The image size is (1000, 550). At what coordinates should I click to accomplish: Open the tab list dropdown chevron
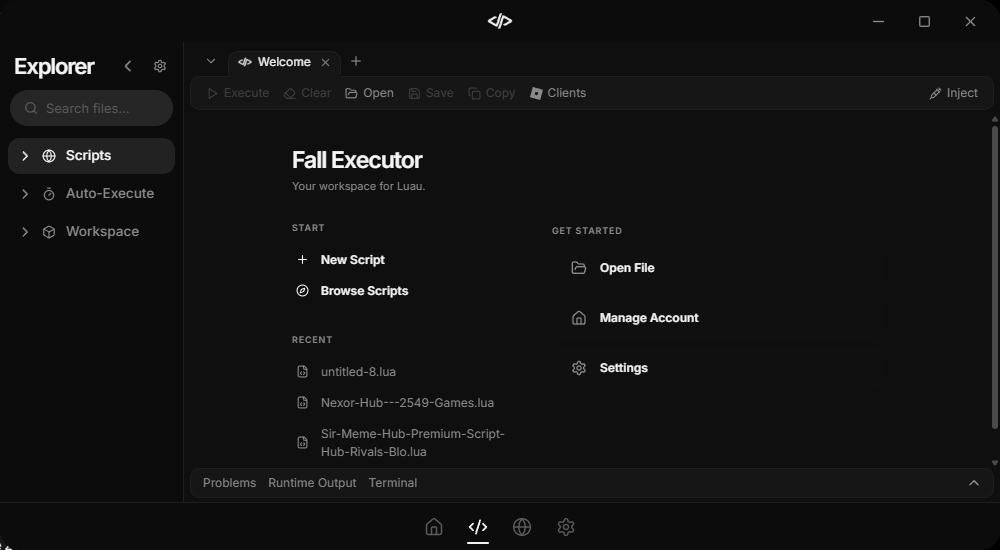pyautogui.click(x=210, y=61)
